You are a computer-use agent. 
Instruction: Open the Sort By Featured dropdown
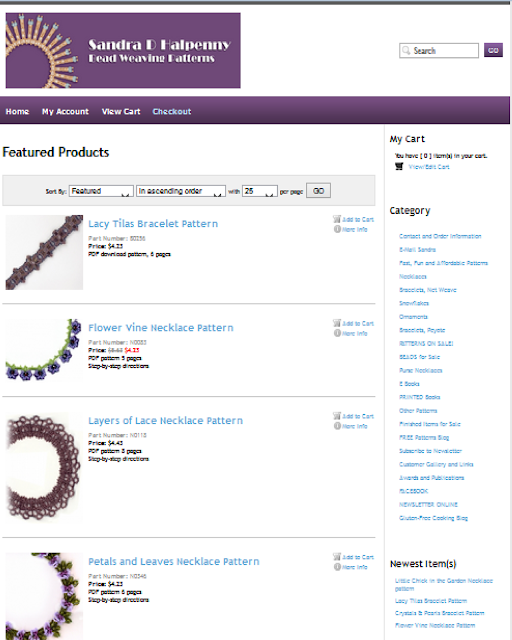[101, 191]
